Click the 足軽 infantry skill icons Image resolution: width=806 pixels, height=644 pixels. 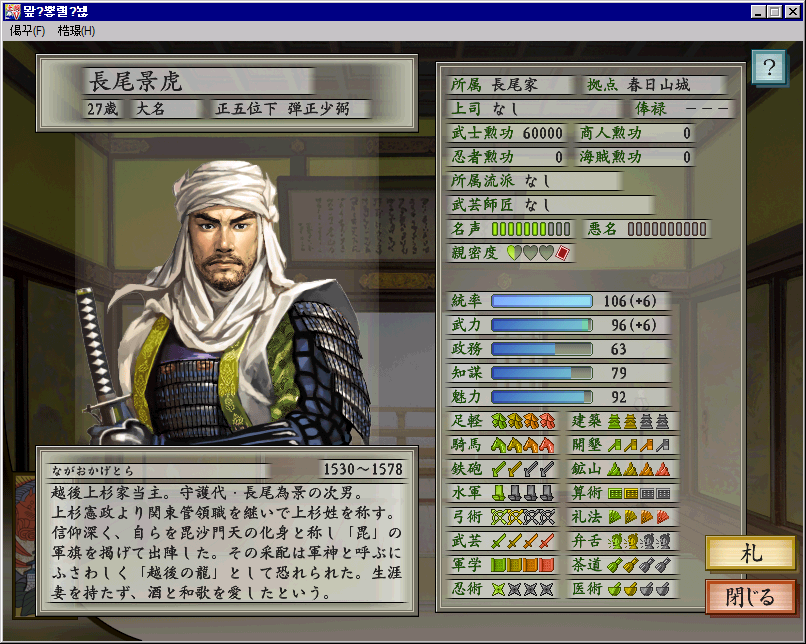coord(523,421)
